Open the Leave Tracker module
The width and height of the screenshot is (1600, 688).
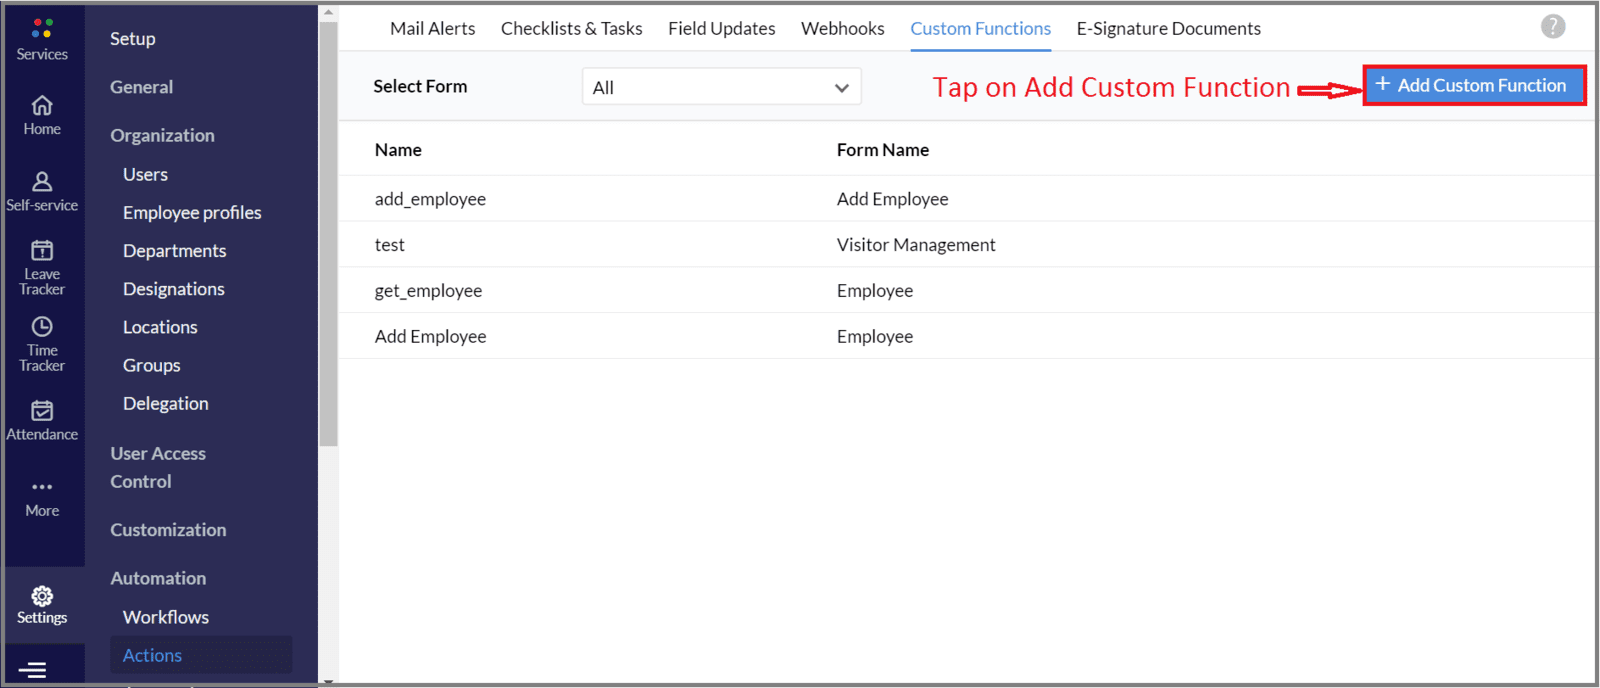point(42,268)
